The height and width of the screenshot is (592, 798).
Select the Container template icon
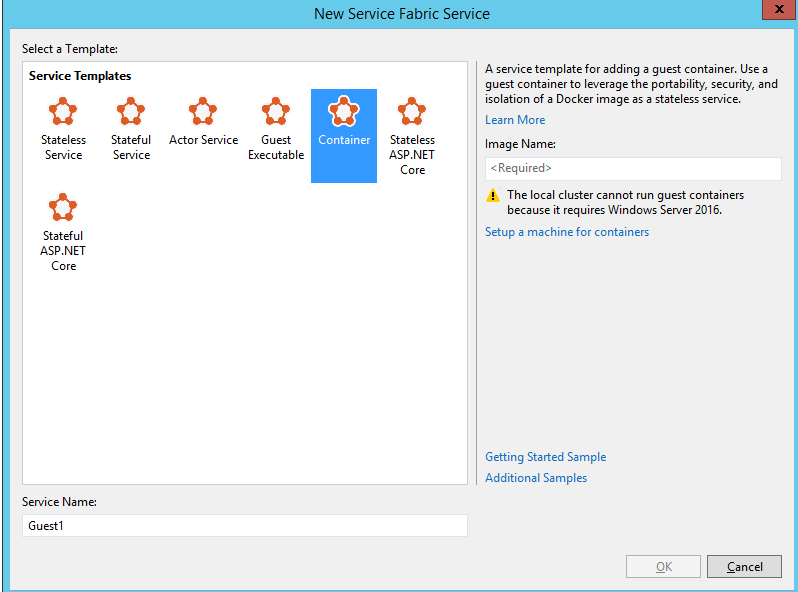click(344, 111)
